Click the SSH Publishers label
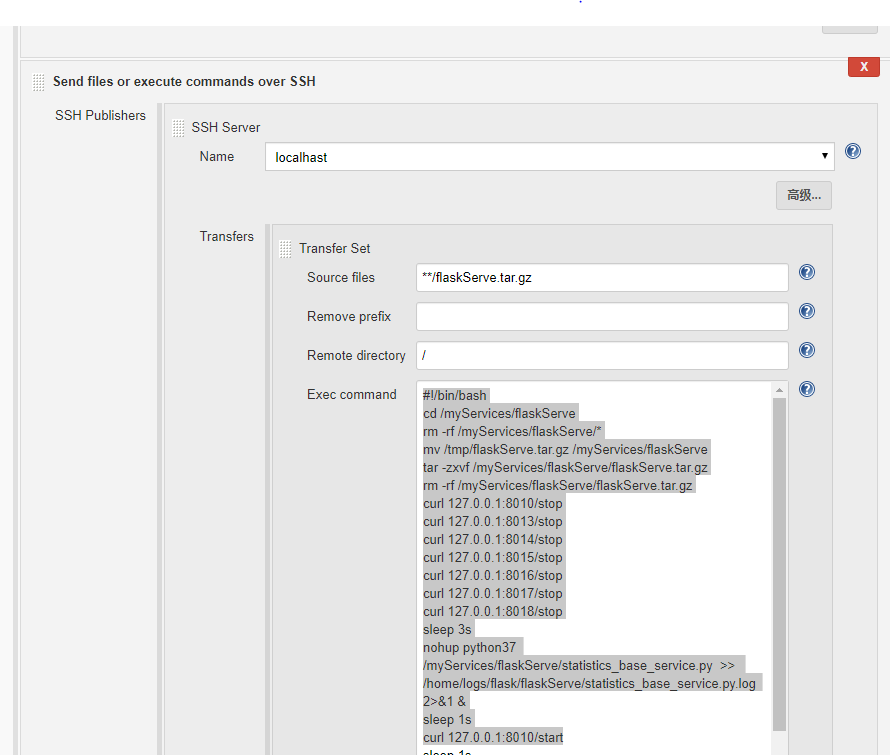This screenshot has height=755, width=890. point(100,115)
